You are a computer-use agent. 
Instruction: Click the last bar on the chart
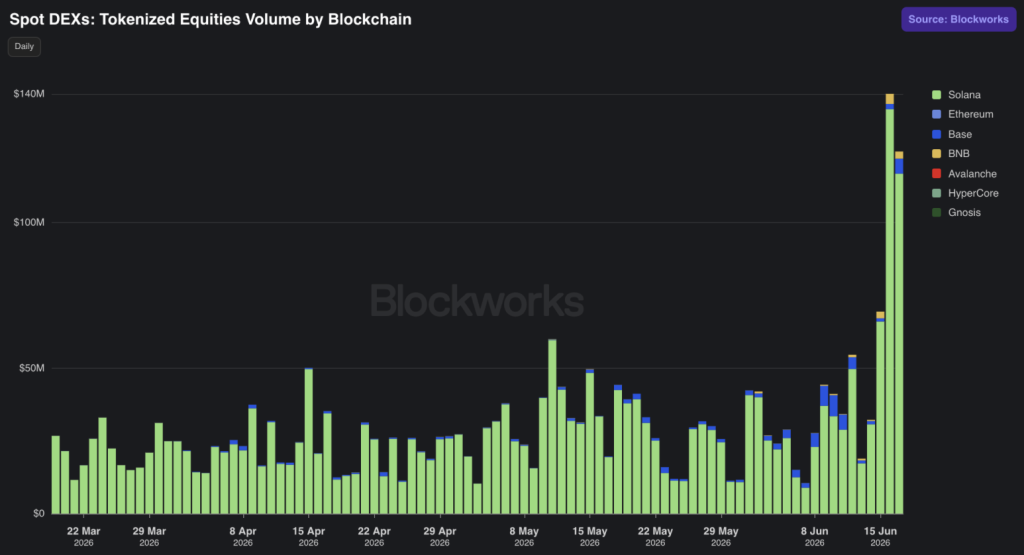click(899, 333)
